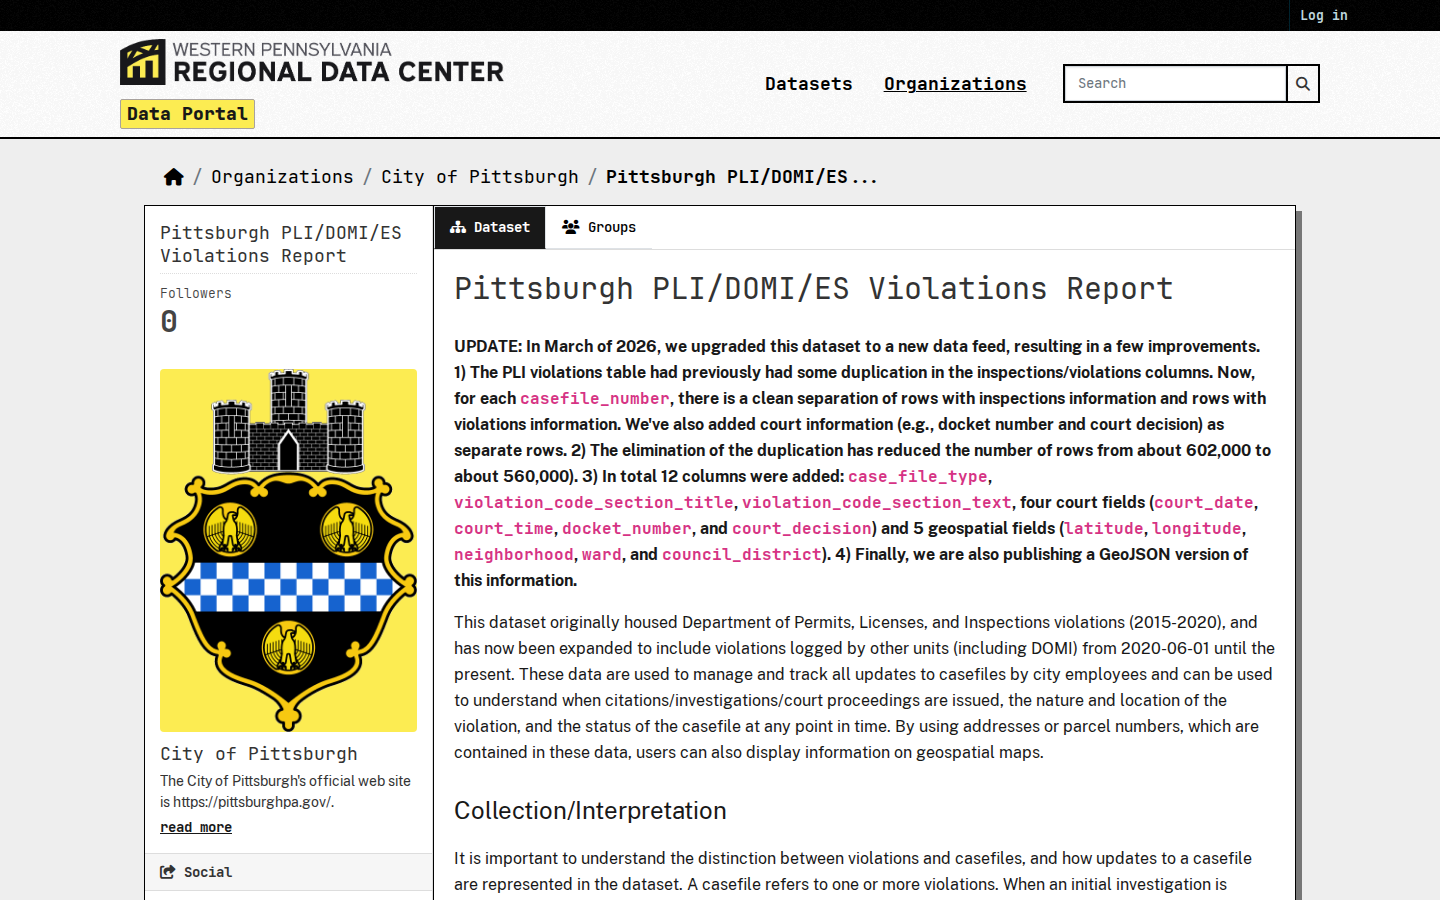The height and width of the screenshot is (900, 1440).
Task: Go to home via breadcrumb house icon
Action: (174, 177)
